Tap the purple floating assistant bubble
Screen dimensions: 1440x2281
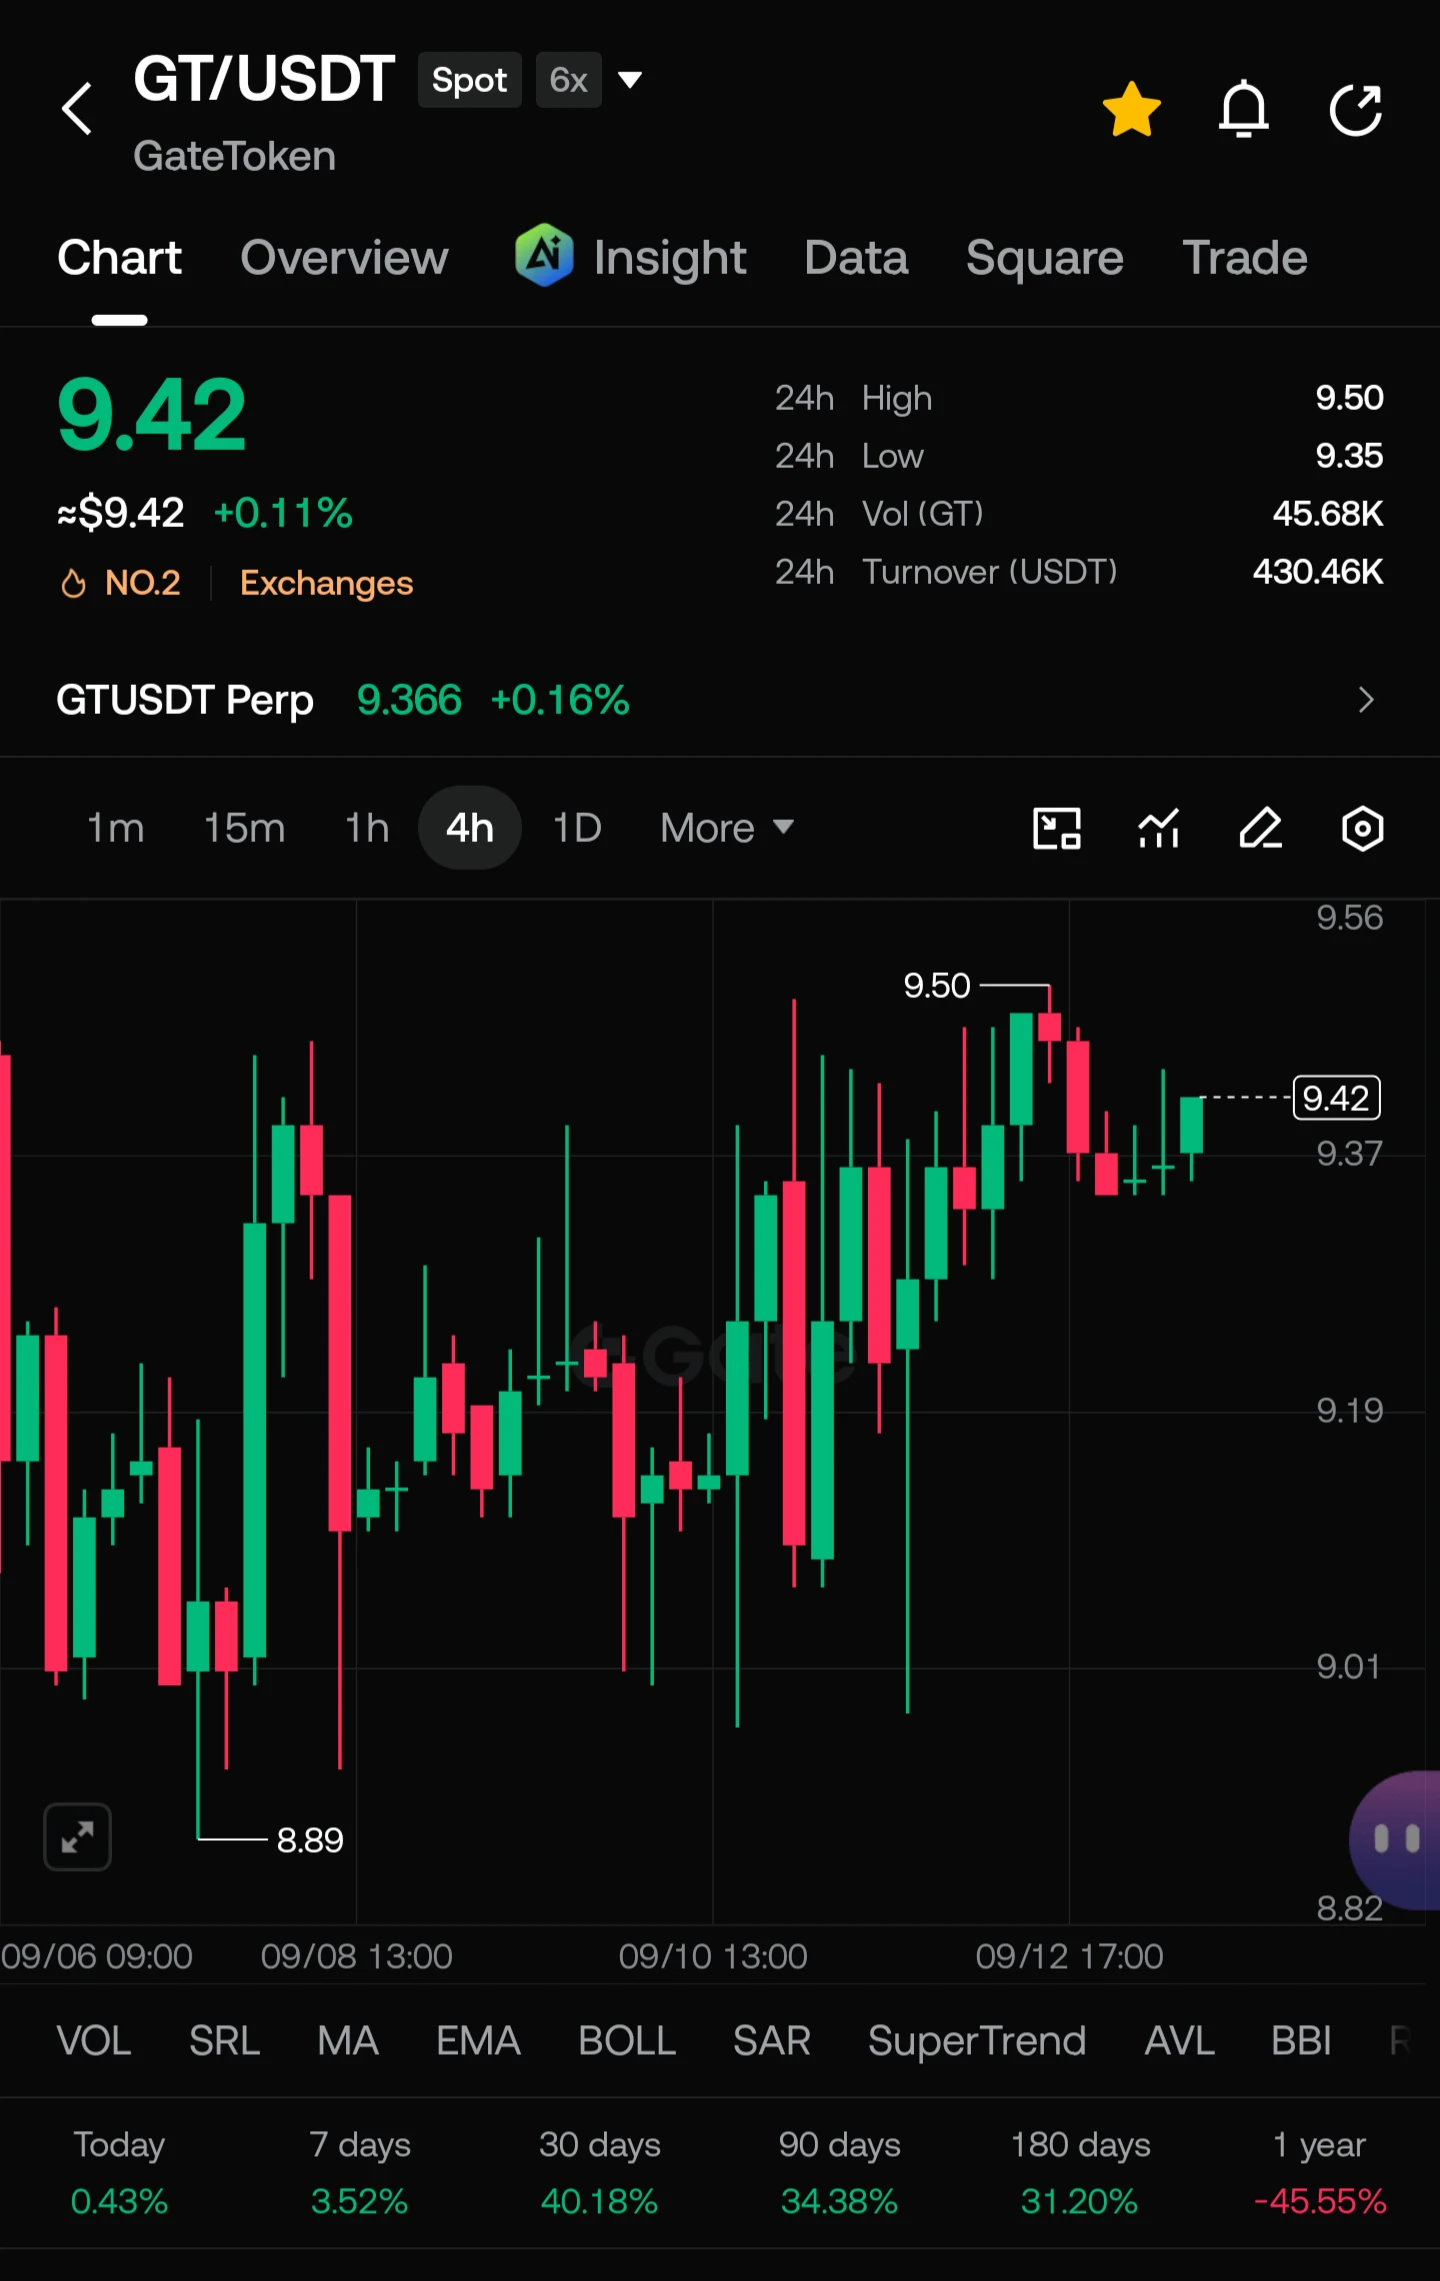[1396, 1840]
